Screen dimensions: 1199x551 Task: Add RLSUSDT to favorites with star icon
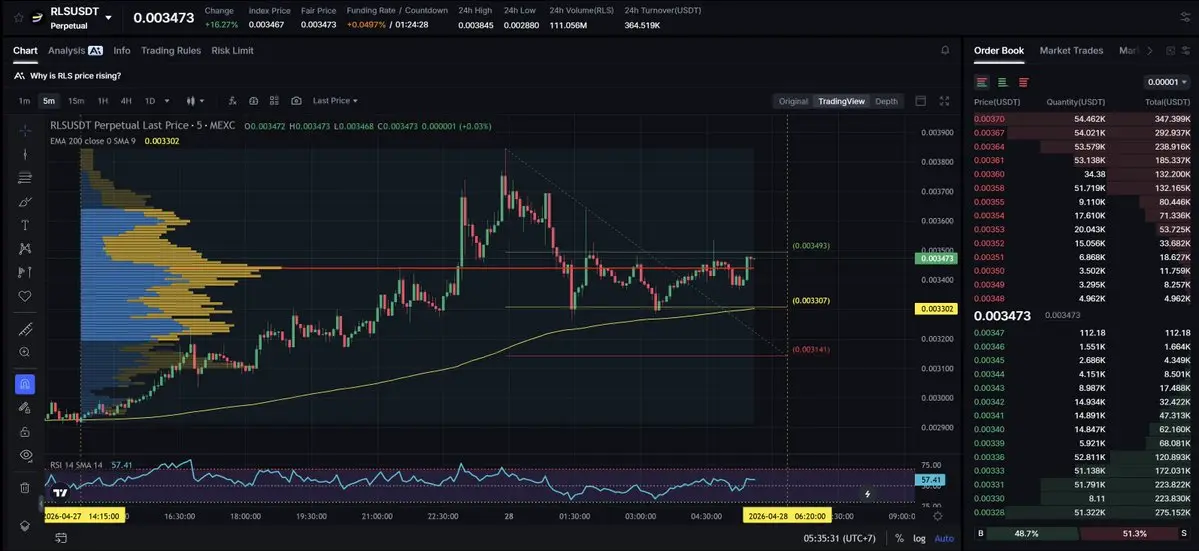coord(18,18)
